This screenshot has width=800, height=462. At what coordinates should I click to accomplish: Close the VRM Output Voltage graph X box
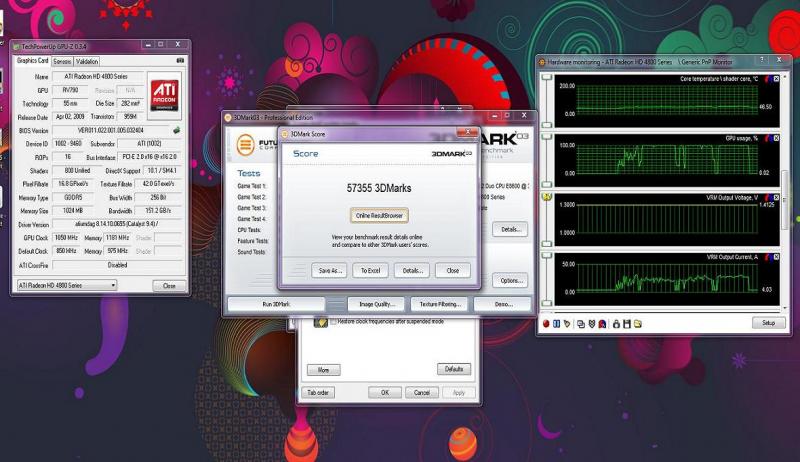point(776,198)
